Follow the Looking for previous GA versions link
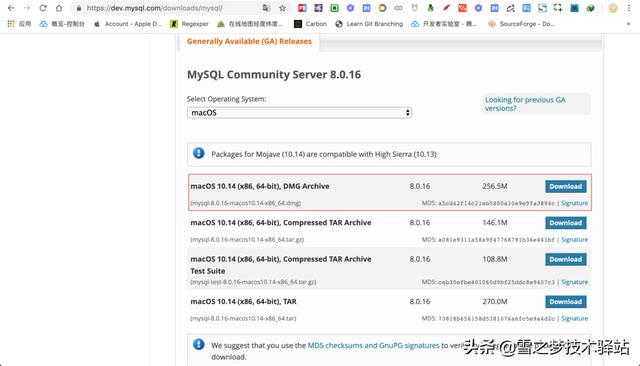Viewport: 640px width, 366px height. point(525,104)
